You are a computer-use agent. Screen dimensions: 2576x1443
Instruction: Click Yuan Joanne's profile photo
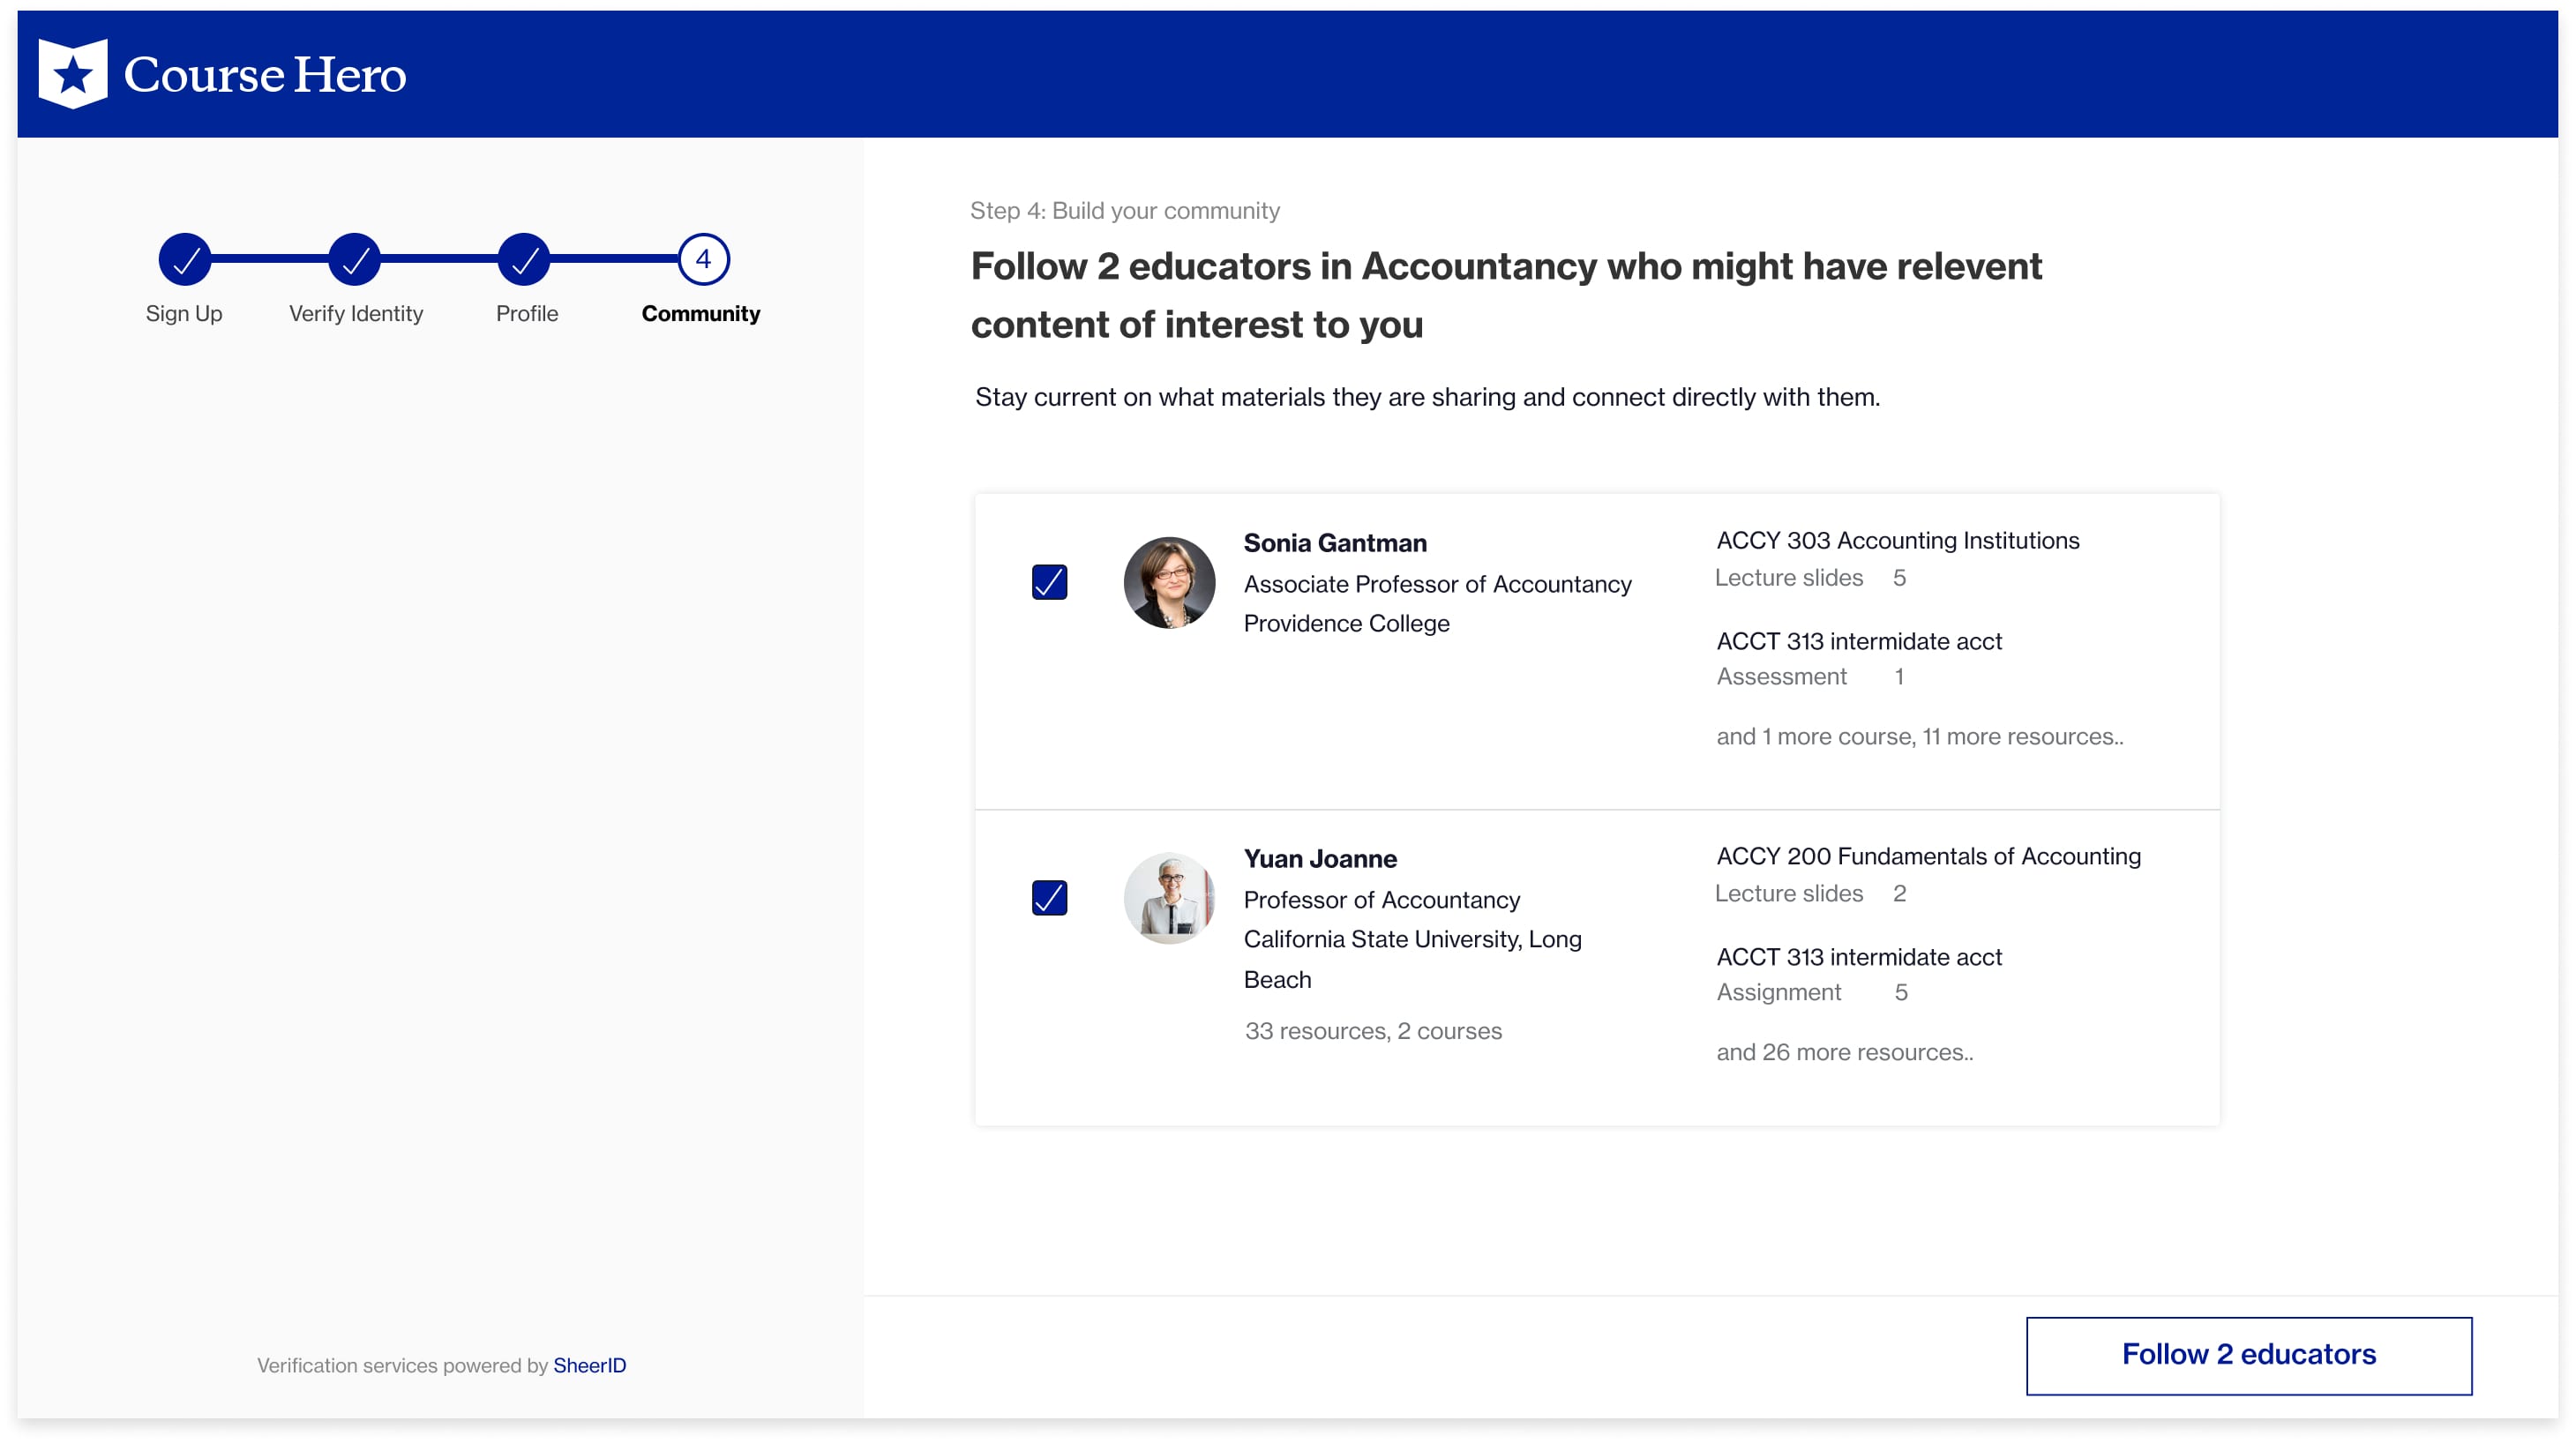pos(1169,898)
